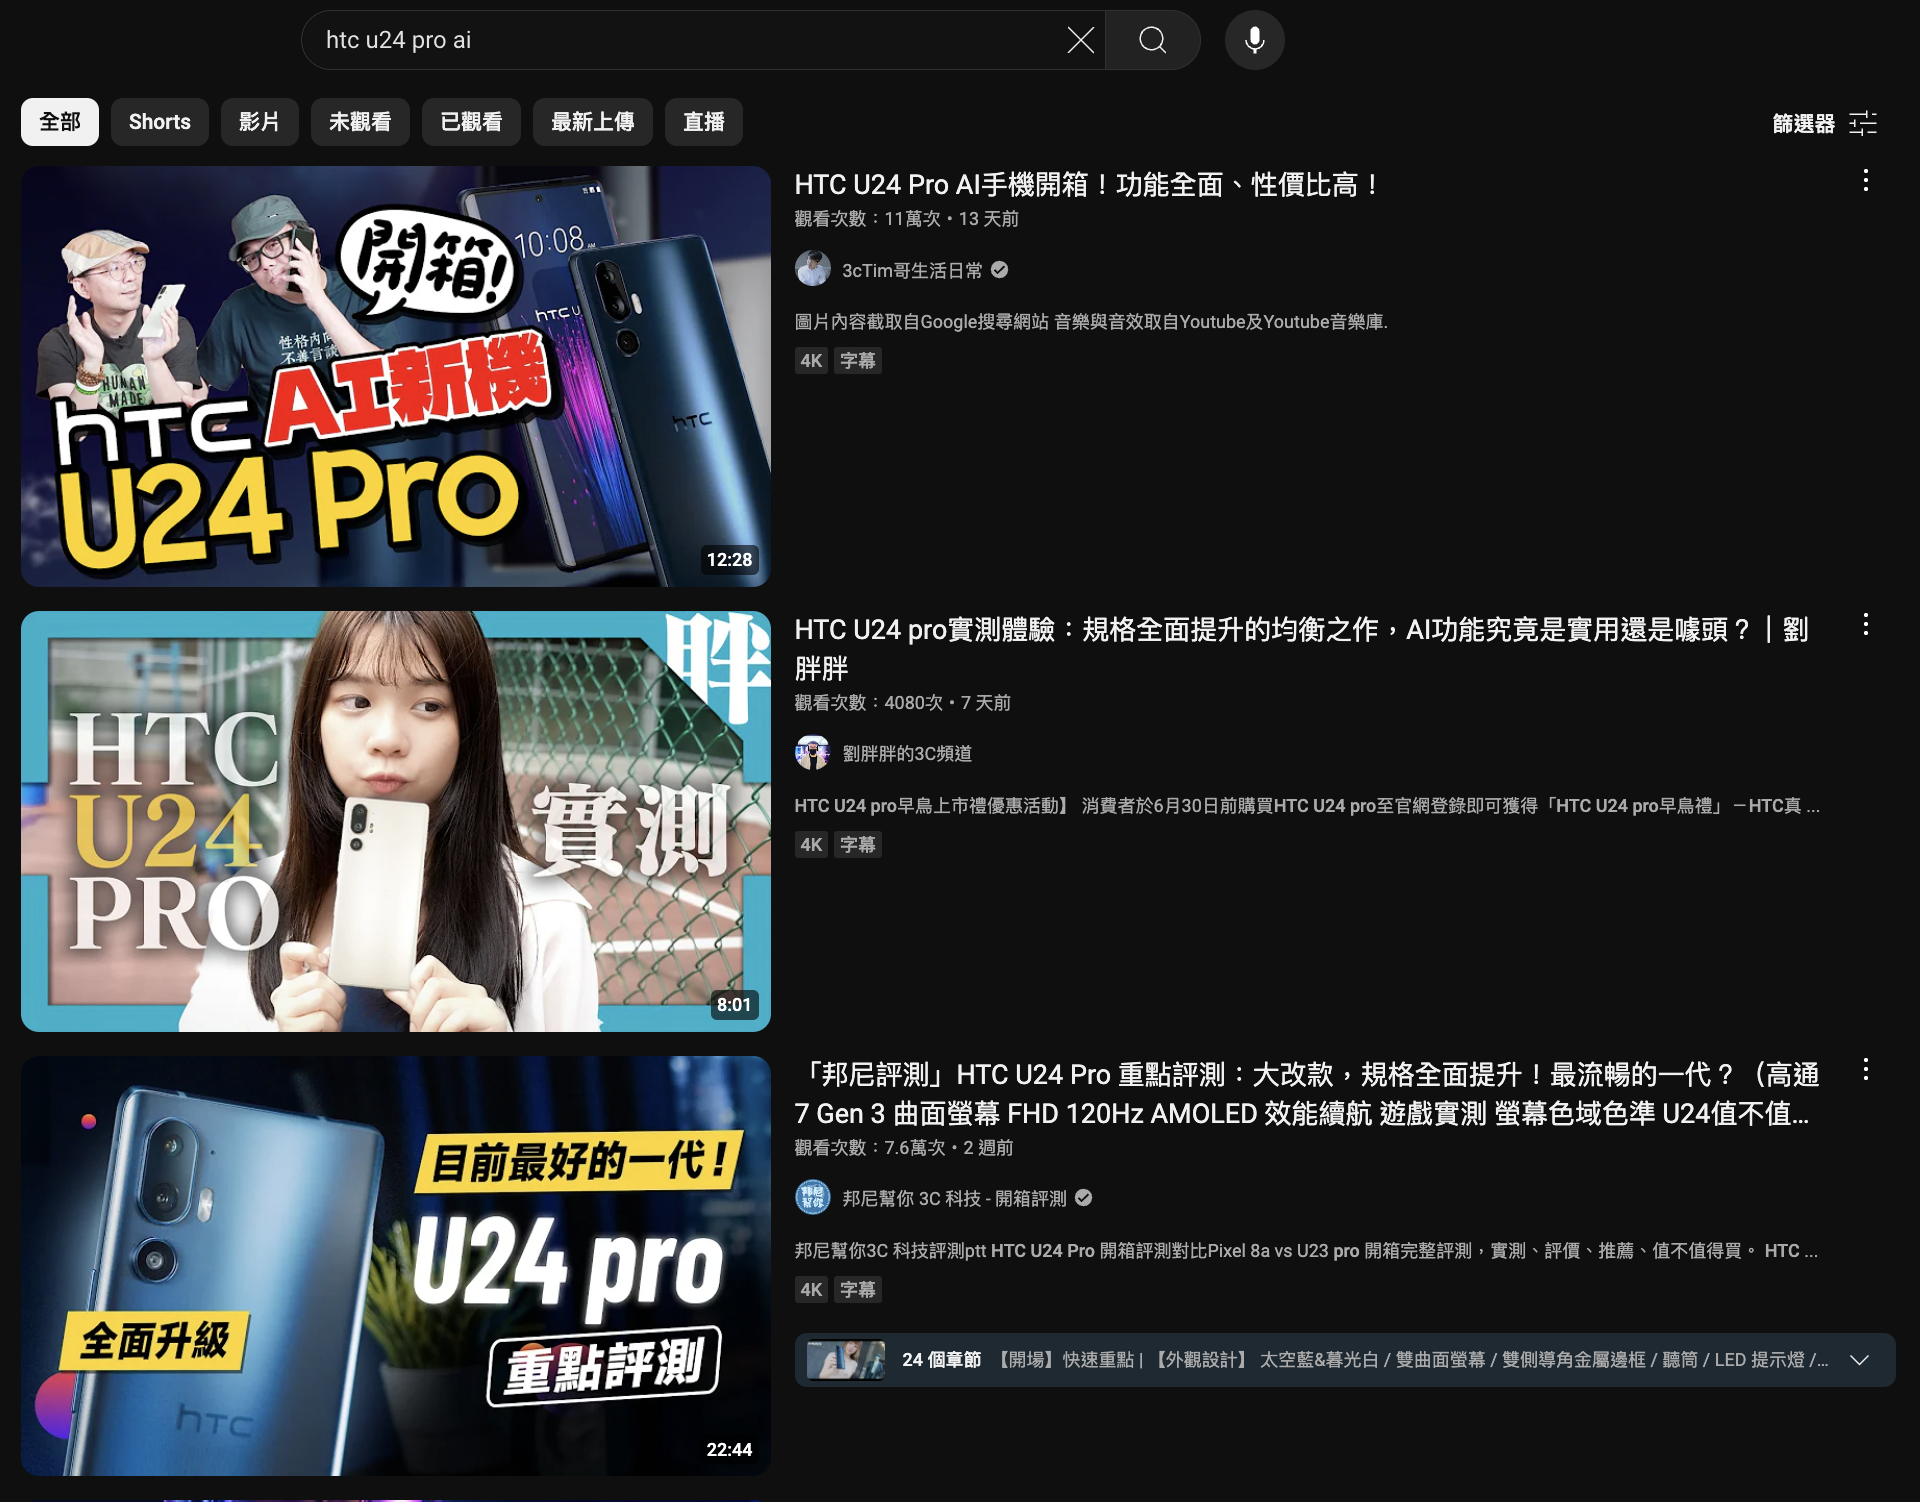
Task: Click the small chapter preview thumbnail
Action: pos(846,1360)
